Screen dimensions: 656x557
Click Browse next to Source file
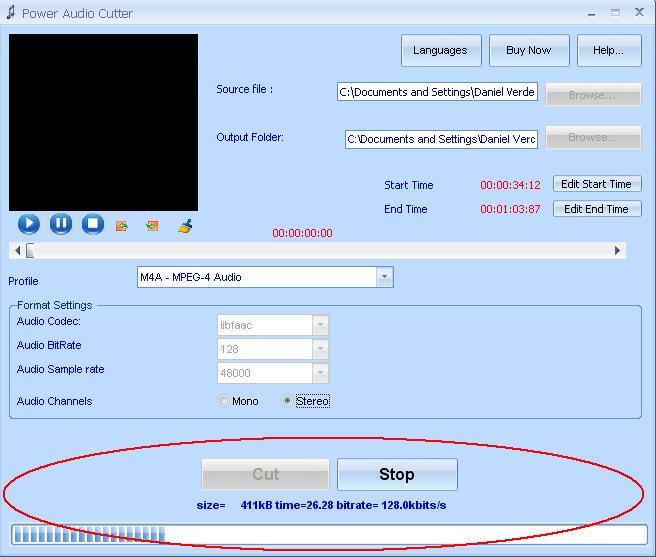click(x=593, y=95)
